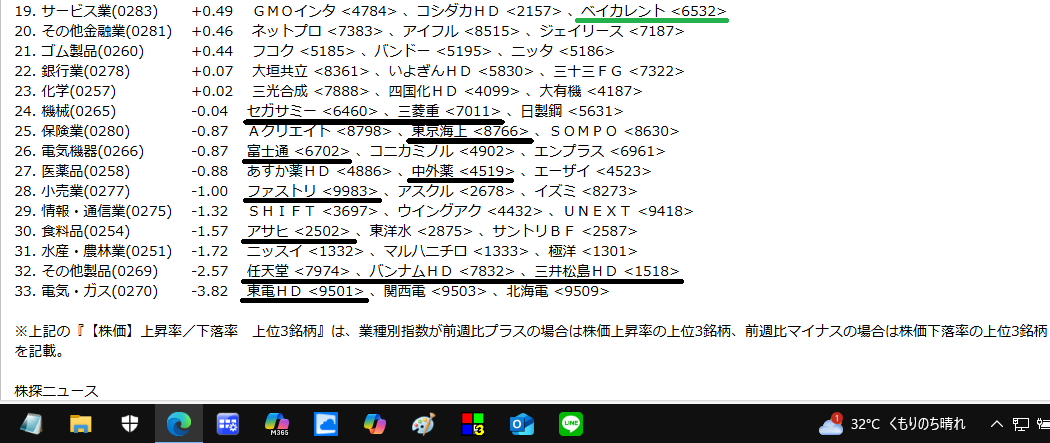Image resolution: width=1050 pixels, height=443 pixels.
Task: Click ネットプロ <7383> stock
Action: [317, 31]
